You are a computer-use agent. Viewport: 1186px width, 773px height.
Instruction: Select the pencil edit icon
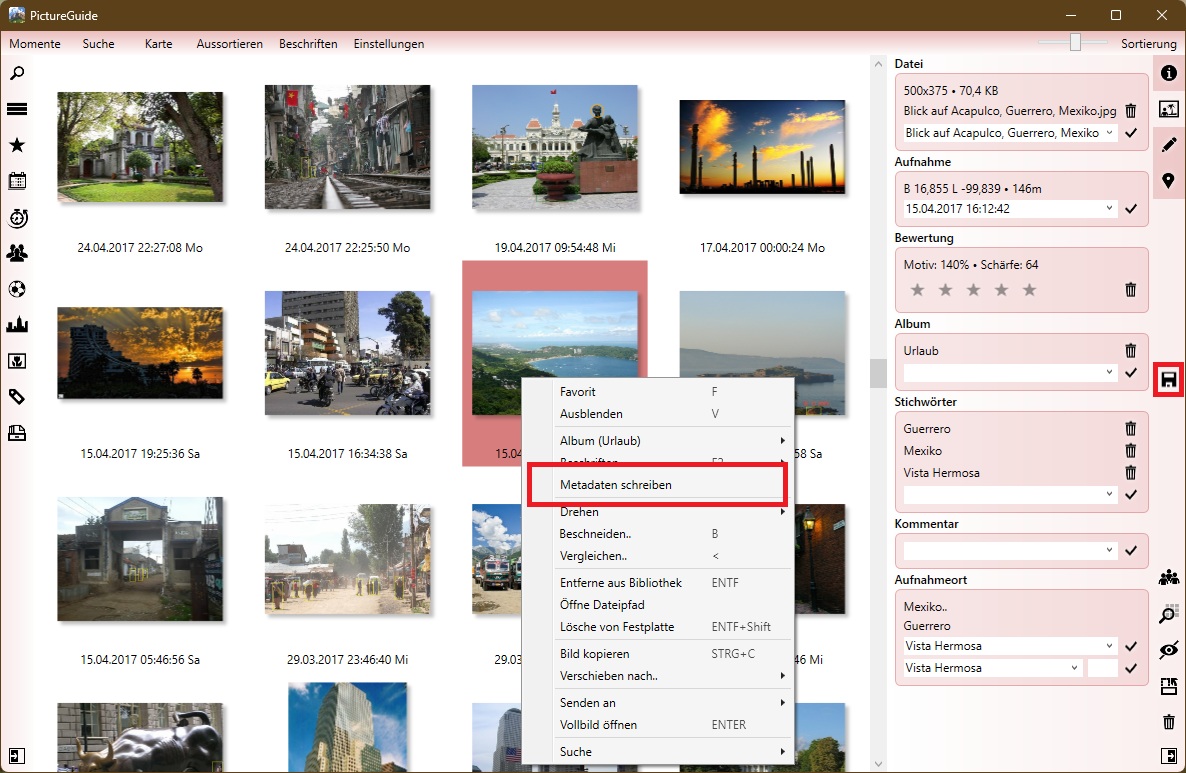[1167, 145]
